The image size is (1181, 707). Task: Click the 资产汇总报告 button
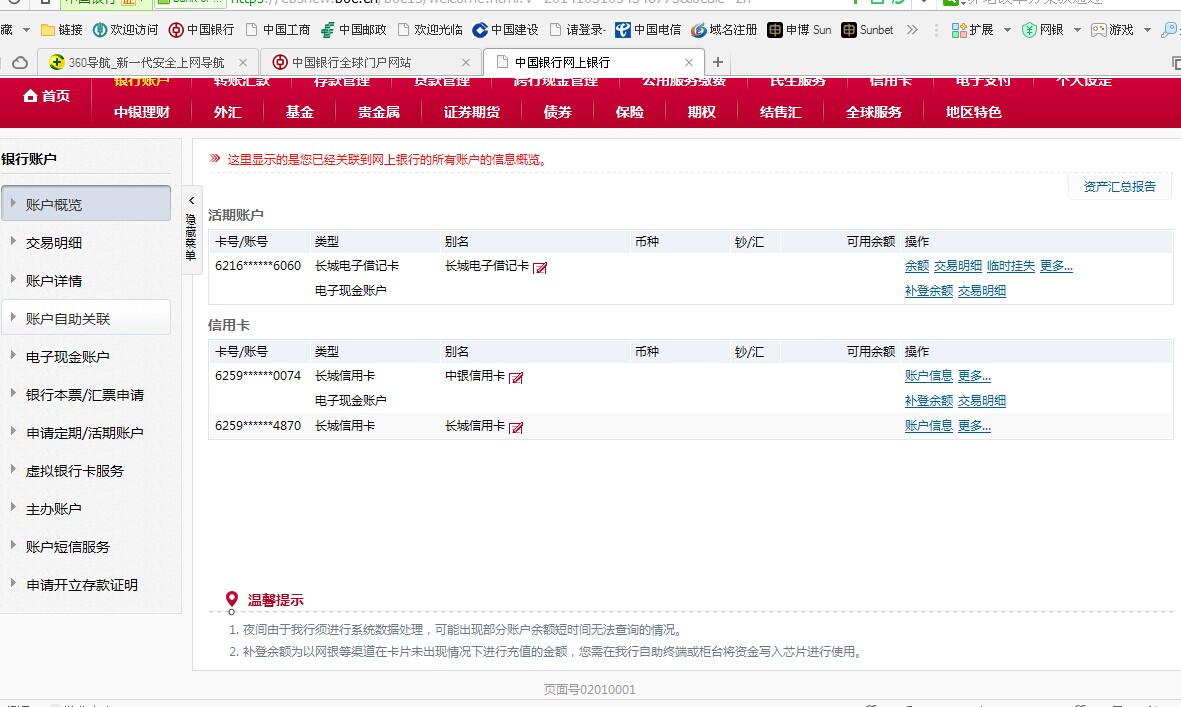(x=1119, y=186)
